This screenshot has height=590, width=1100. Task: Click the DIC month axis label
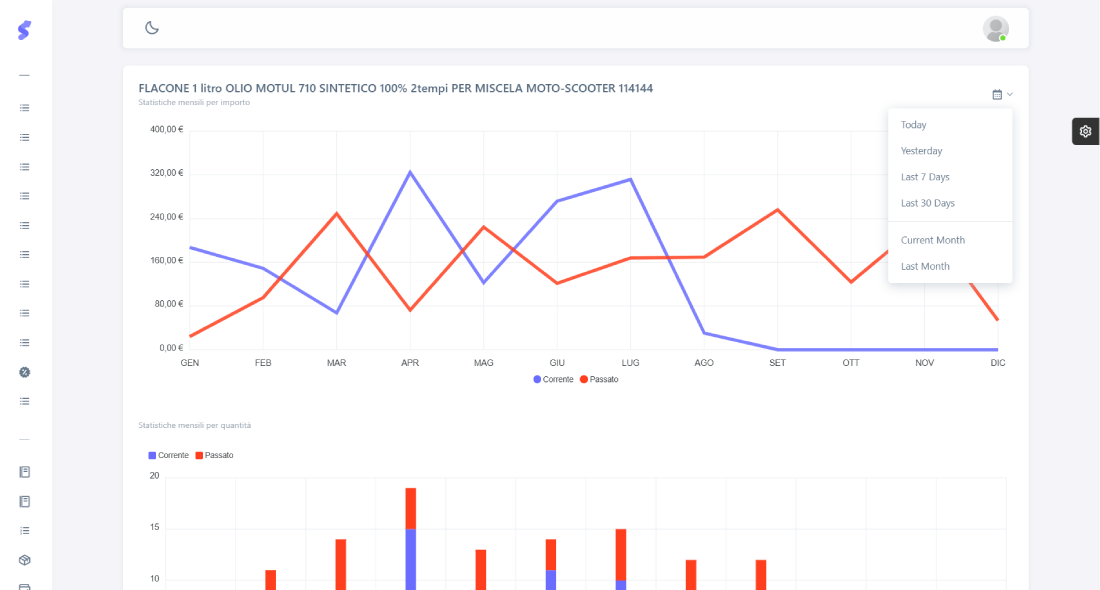point(998,363)
